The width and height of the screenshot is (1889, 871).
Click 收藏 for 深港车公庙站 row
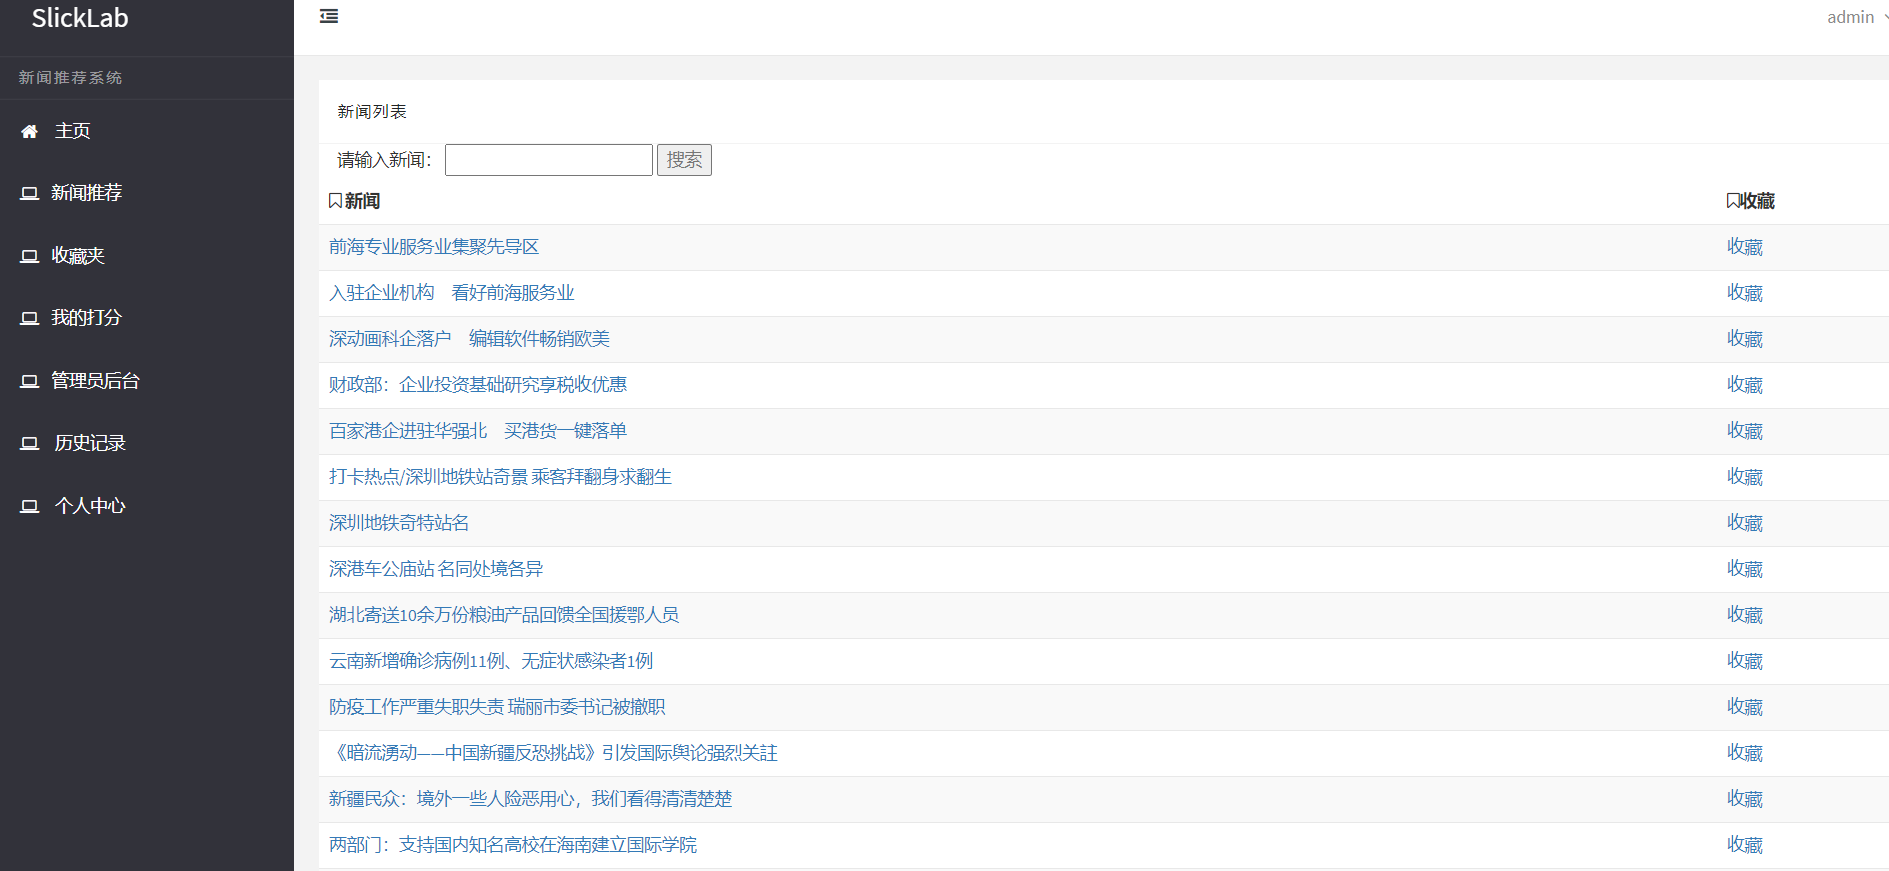pyautogui.click(x=1745, y=569)
